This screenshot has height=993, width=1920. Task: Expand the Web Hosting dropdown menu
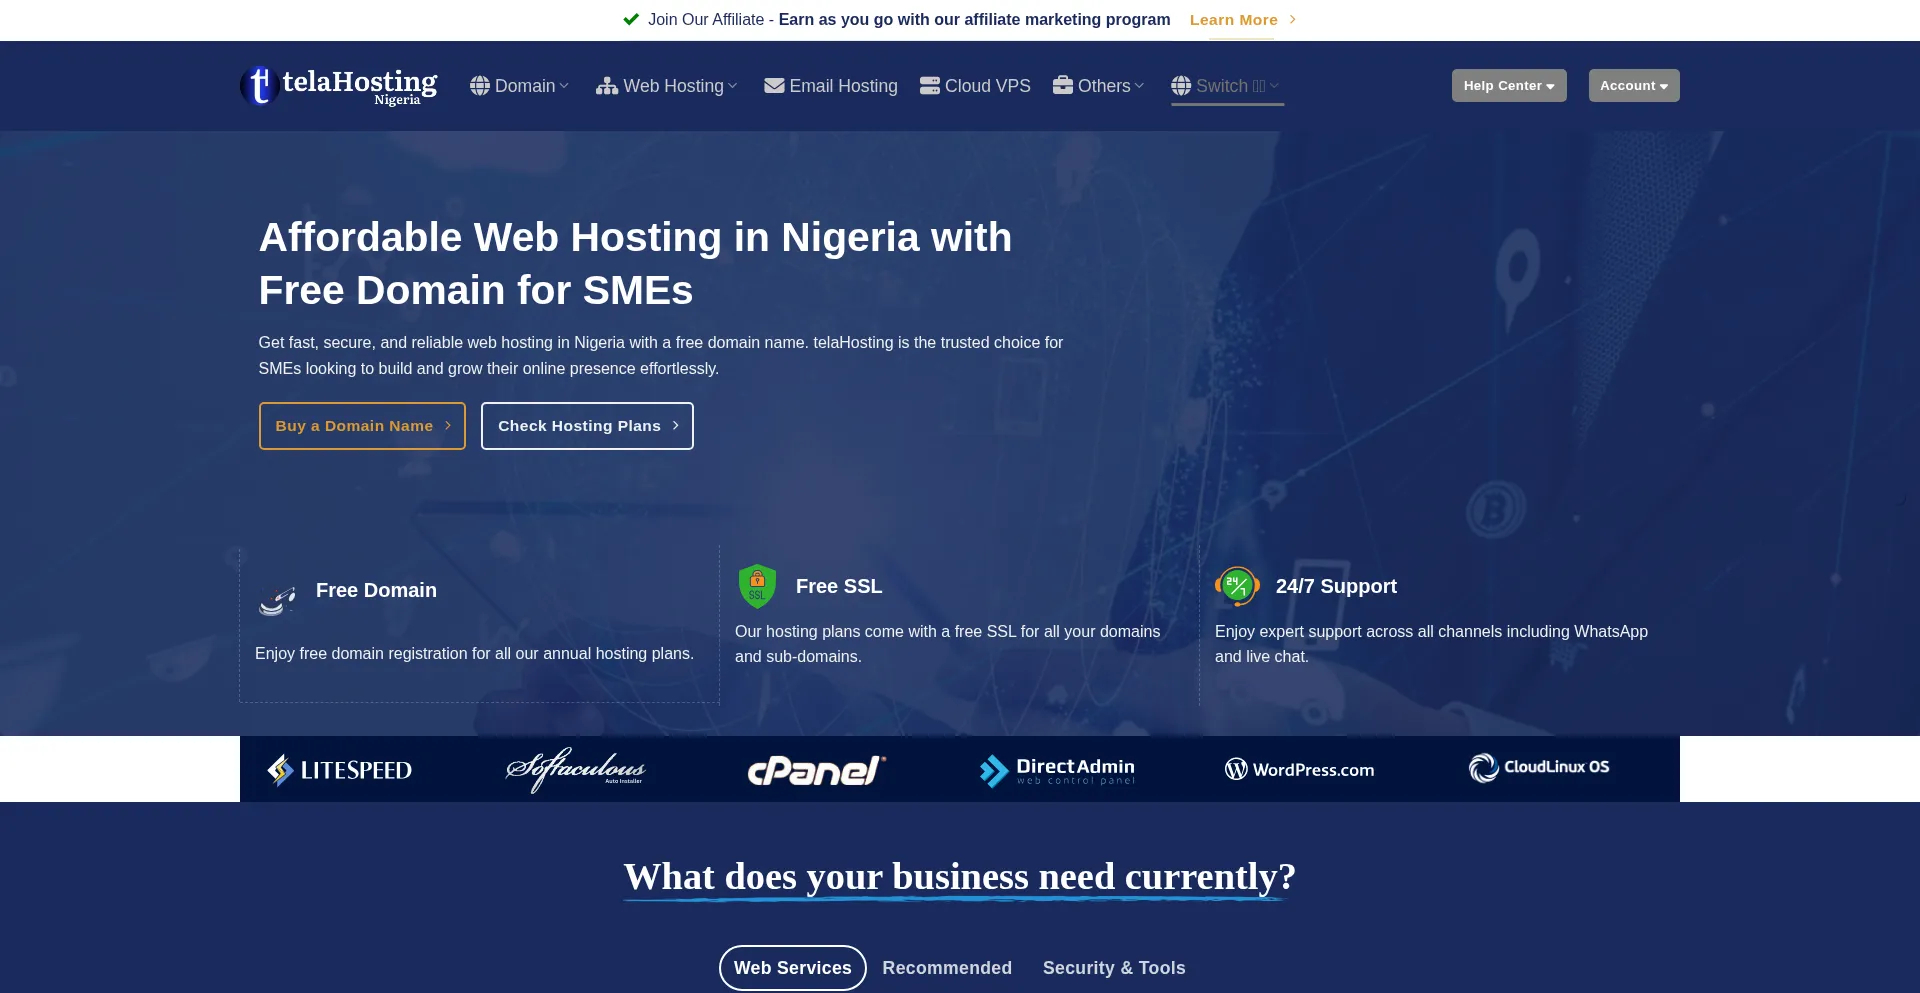(667, 86)
